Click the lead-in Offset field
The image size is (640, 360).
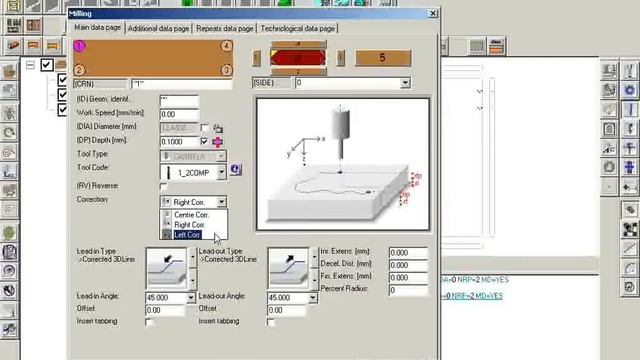165,310
